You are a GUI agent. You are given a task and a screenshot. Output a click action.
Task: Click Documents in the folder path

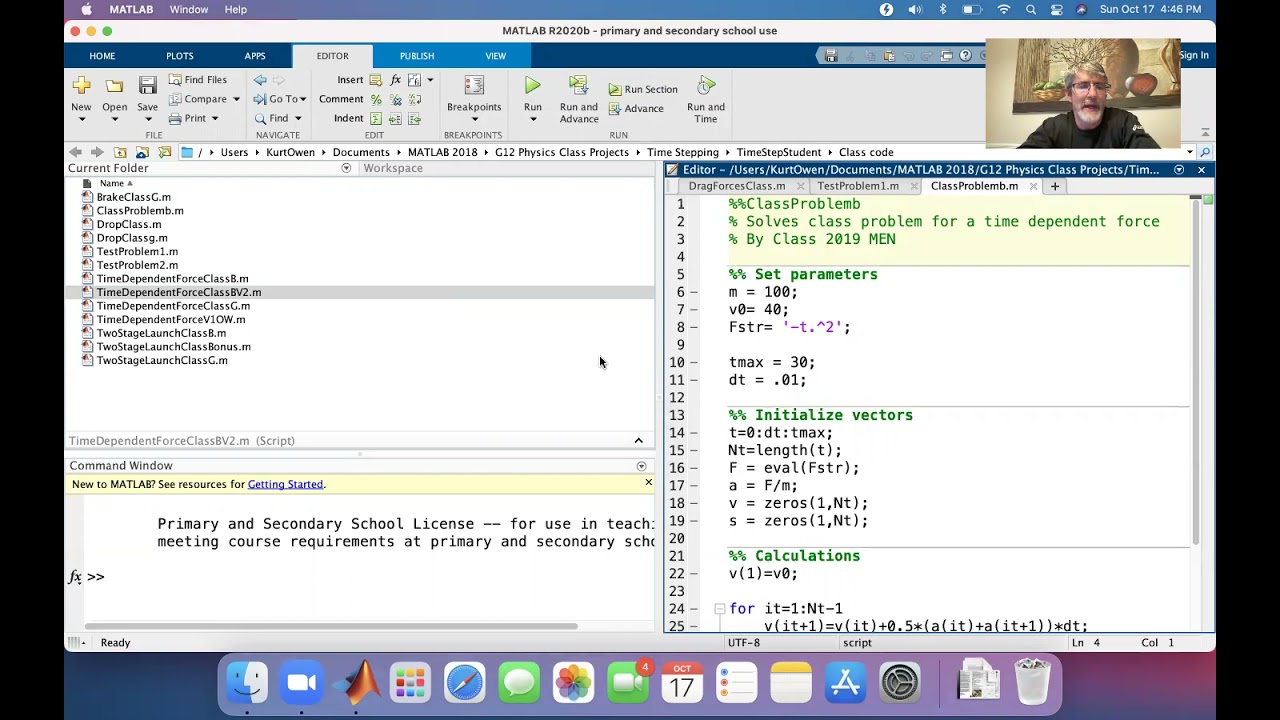pos(361,152)
